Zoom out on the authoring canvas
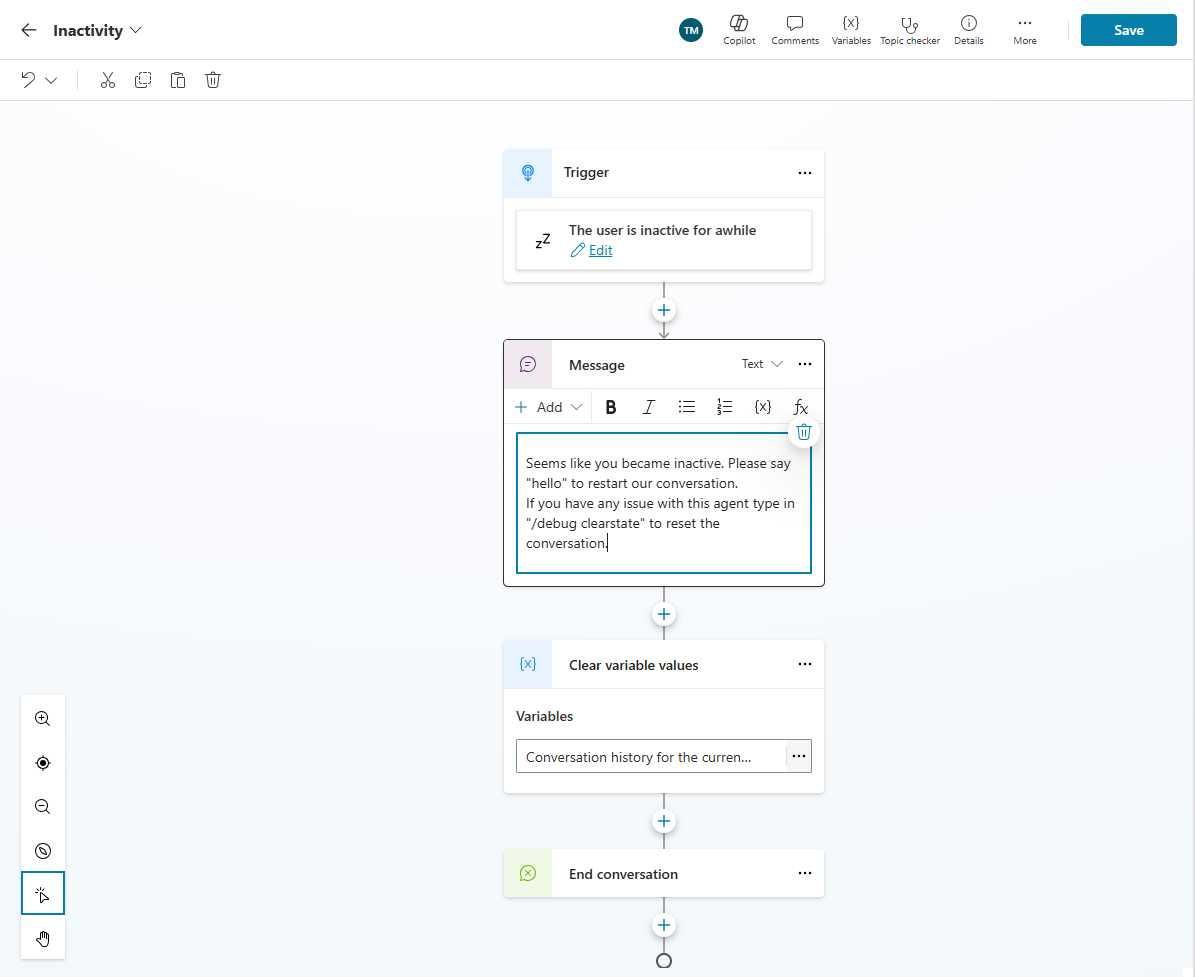This screenshot has width=1195, height=977. [42, 806]
